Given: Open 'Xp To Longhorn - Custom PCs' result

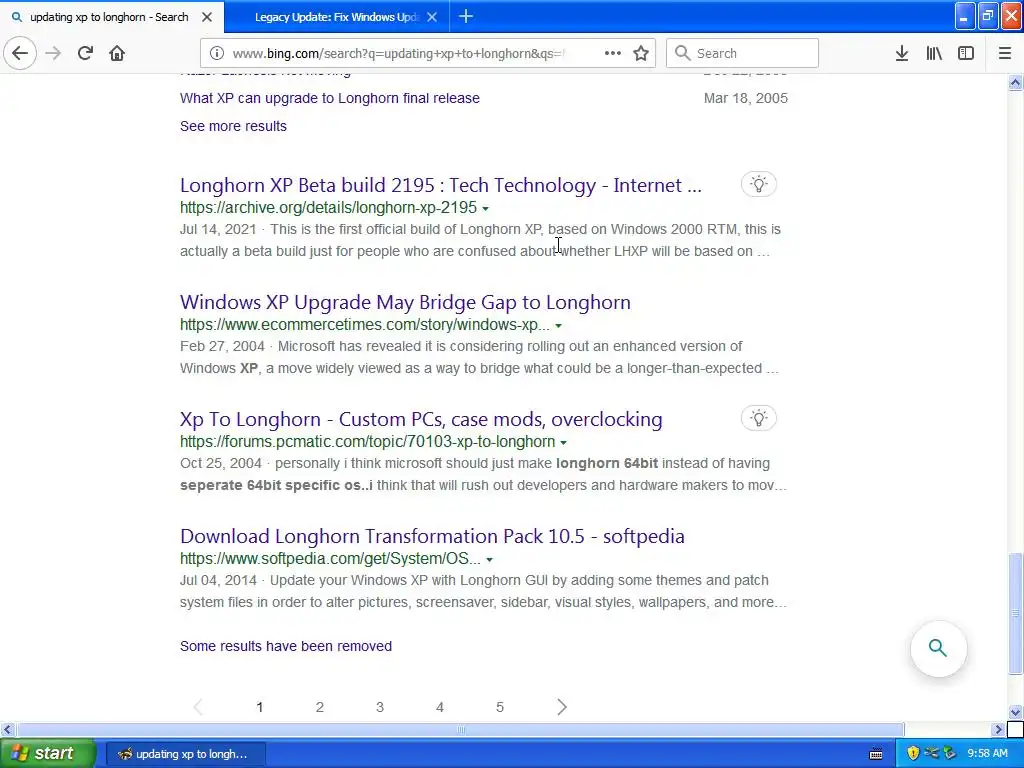Looking at the screenshot, I should pos(421,419).
